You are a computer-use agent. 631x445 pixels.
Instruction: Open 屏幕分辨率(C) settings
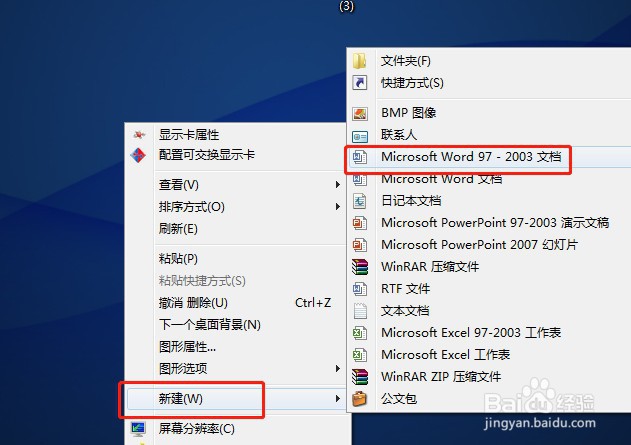[x=196, y=429]
